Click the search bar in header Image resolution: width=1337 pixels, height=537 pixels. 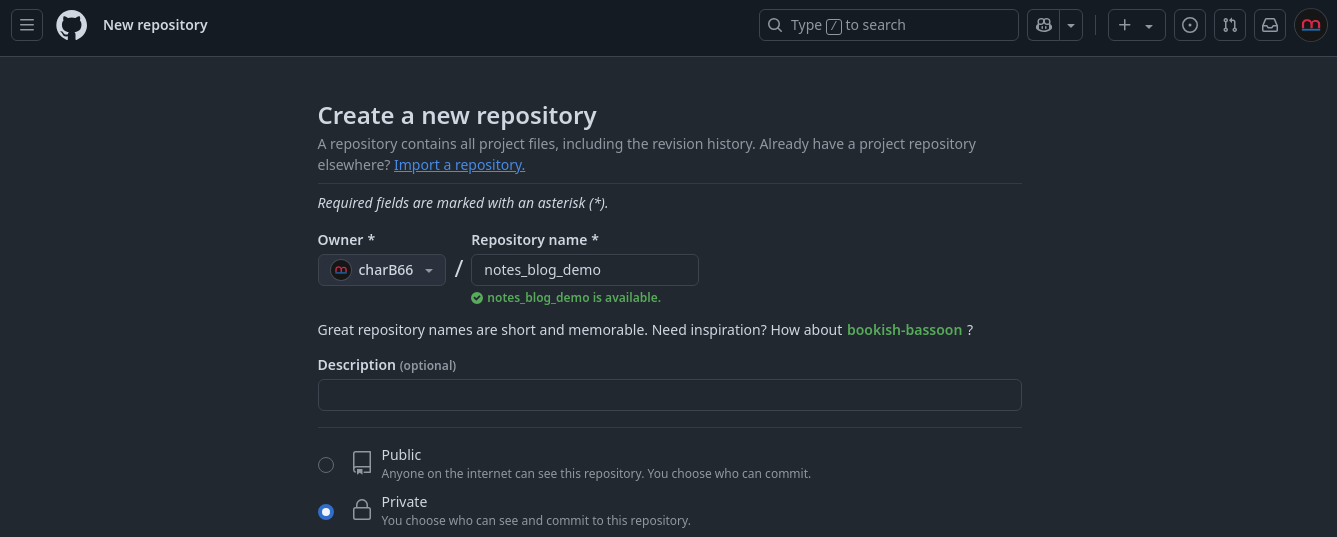click(x=888, y=25)
